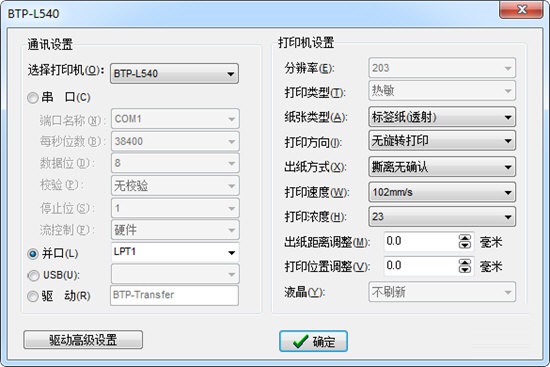Confirm settings with the 确定 button
This screenshot has height=367, width=550.
pyautogui.click(x=313, y=341)
